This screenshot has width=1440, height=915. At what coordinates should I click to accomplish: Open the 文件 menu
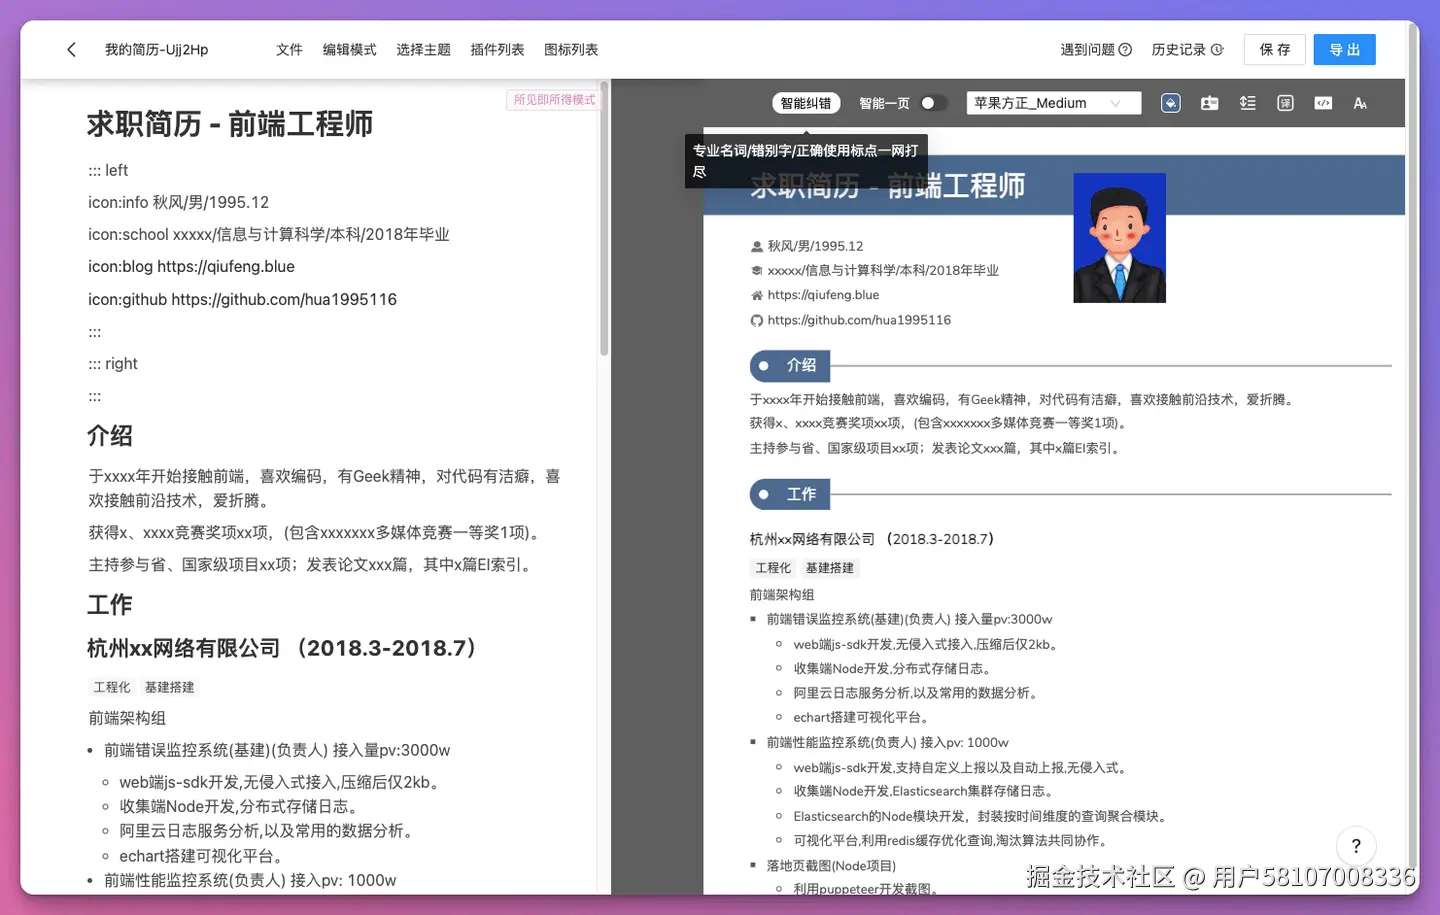tap(289, 49)
